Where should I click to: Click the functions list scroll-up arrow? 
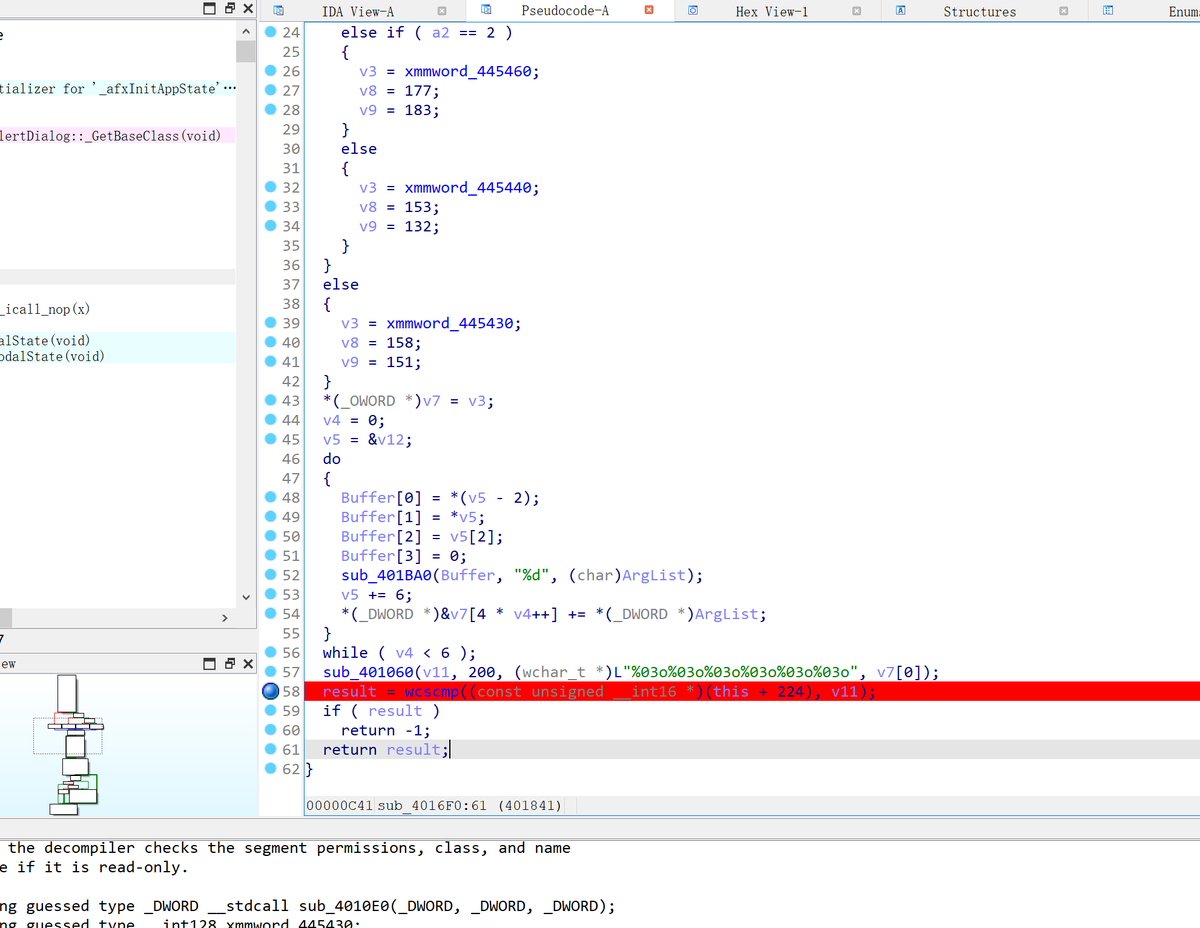(x=246, y=31)
